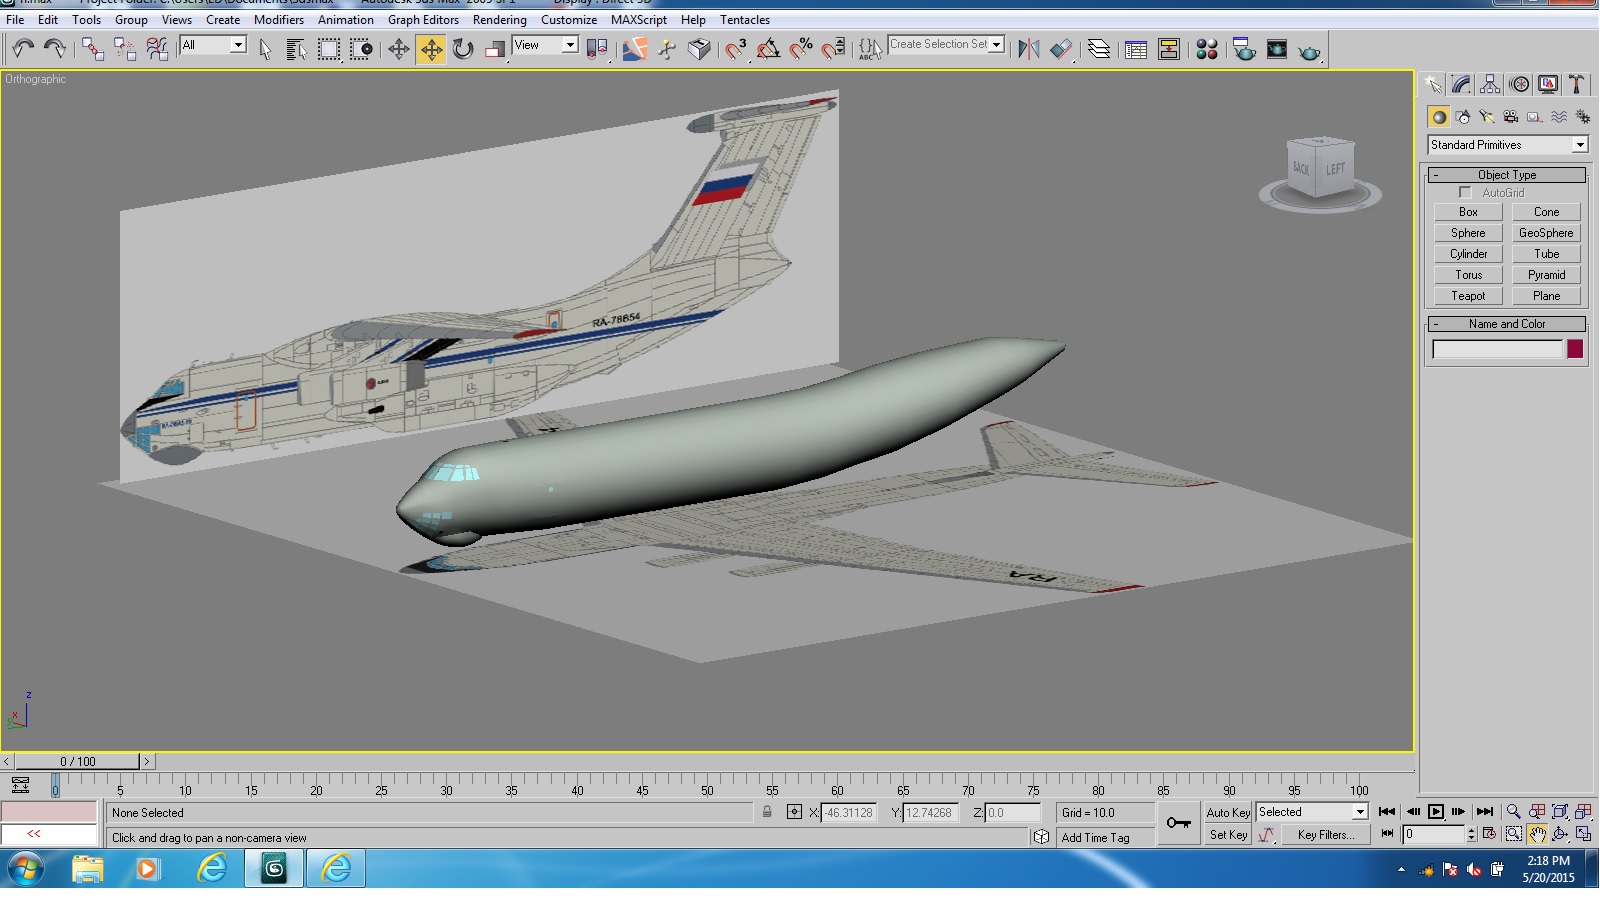This screenshot has height=900, width=1600.
Task: Open the Rendering menu
Action: coord(500,19)
